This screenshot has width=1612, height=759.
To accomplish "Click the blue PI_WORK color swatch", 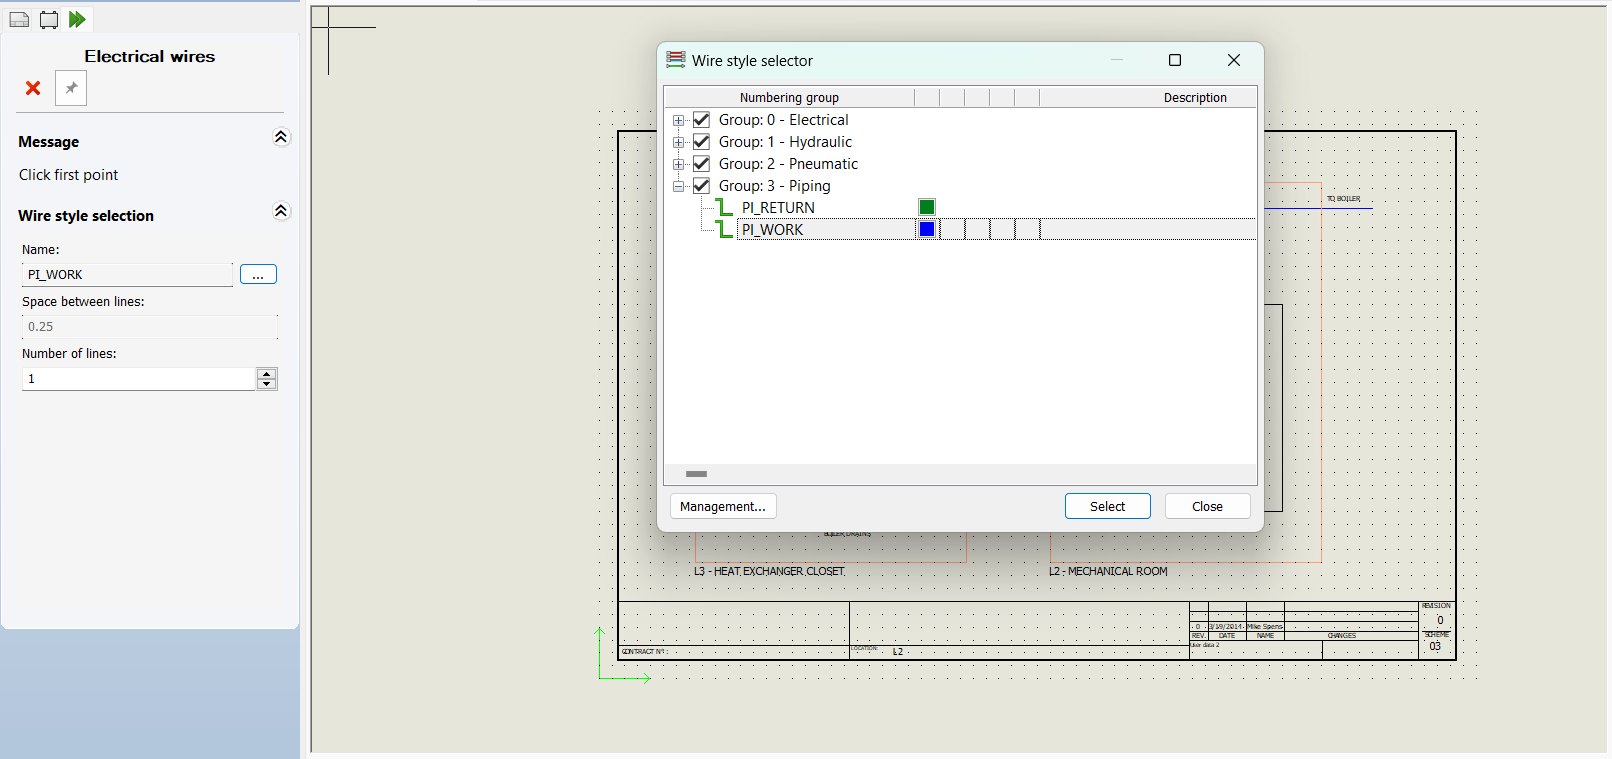I will tap(927, 230).
